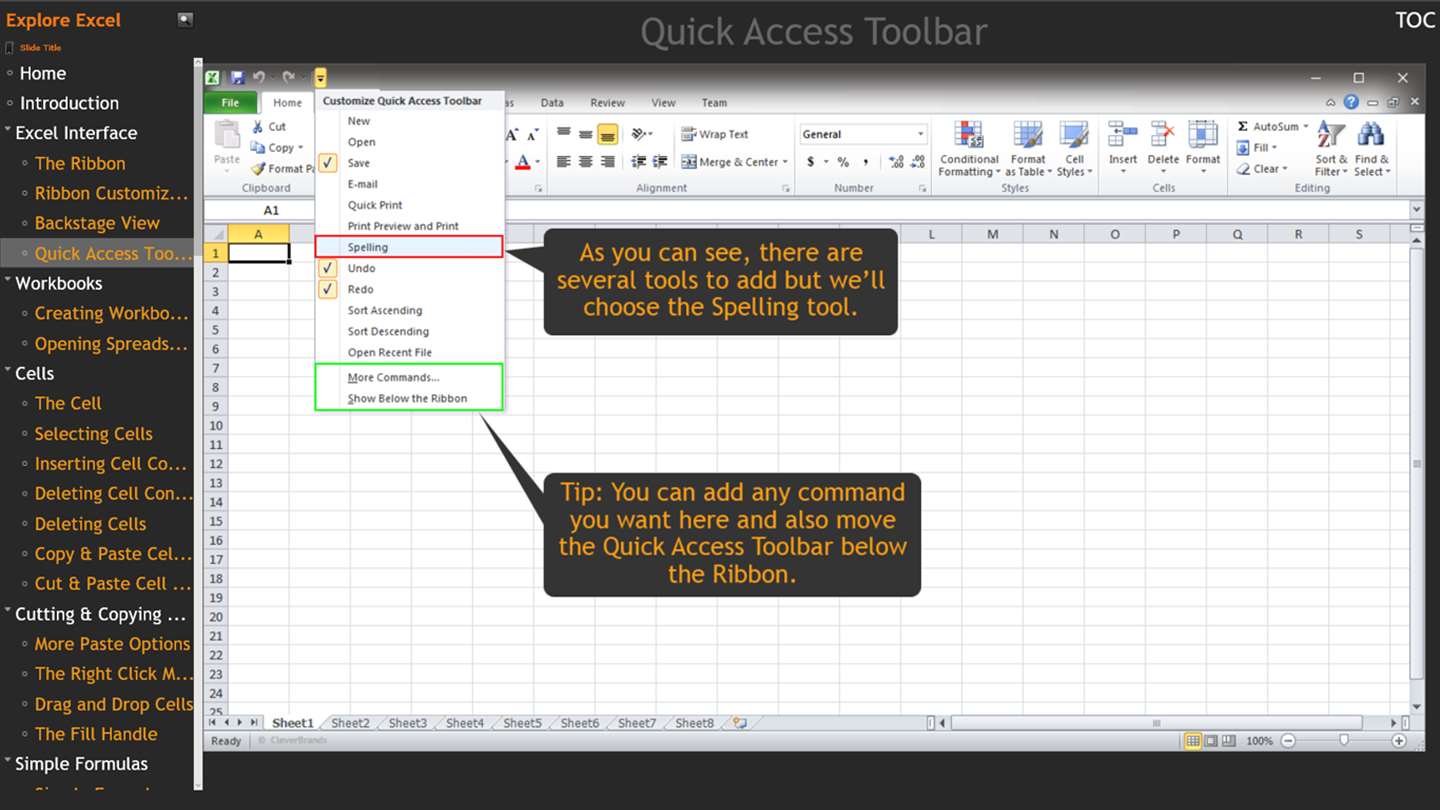
Task: Open Backstage View in sidebar
Action: tap(97, 223)
